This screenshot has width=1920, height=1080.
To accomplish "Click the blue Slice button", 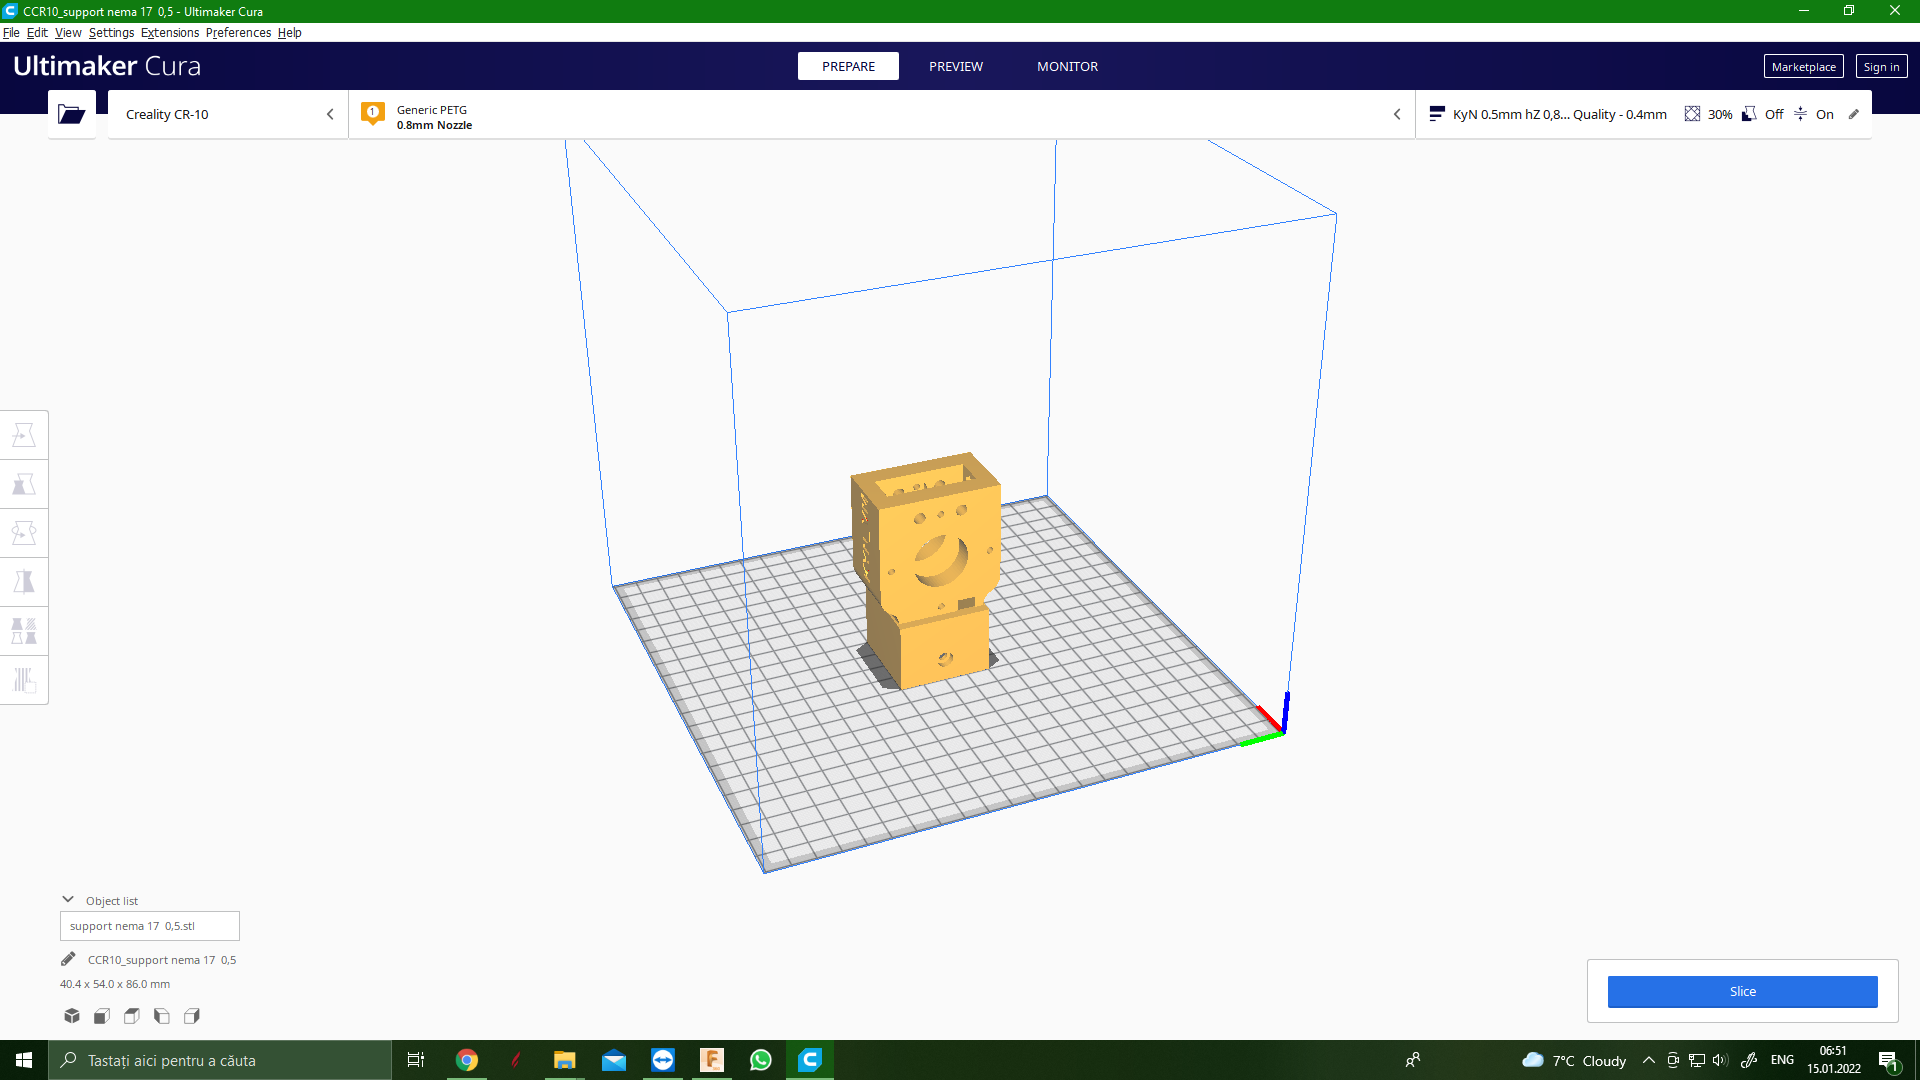I will 1742,991.
